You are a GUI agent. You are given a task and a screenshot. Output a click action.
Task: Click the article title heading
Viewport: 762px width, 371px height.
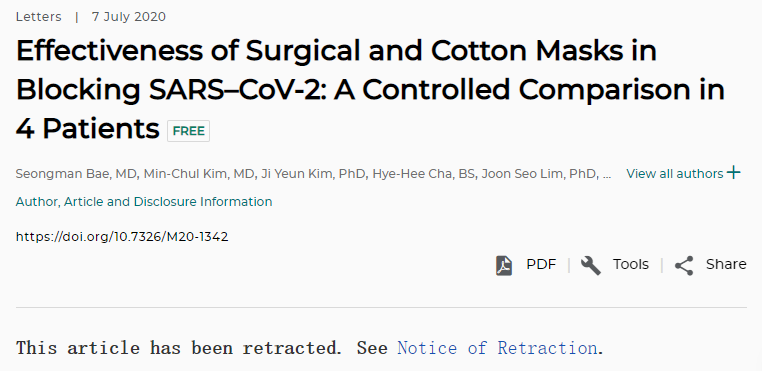[370, 89]
